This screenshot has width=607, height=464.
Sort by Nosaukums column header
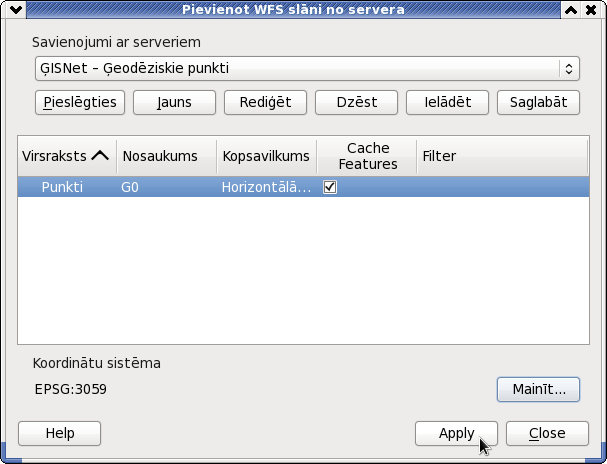pos(166,156)
